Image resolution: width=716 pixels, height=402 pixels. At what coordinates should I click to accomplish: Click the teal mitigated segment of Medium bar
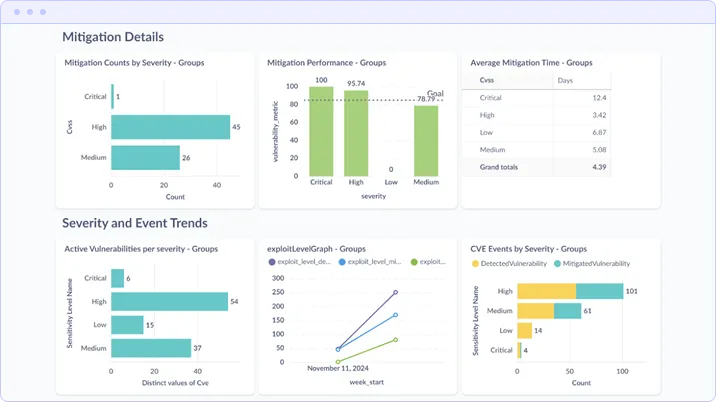coord(567,311)
